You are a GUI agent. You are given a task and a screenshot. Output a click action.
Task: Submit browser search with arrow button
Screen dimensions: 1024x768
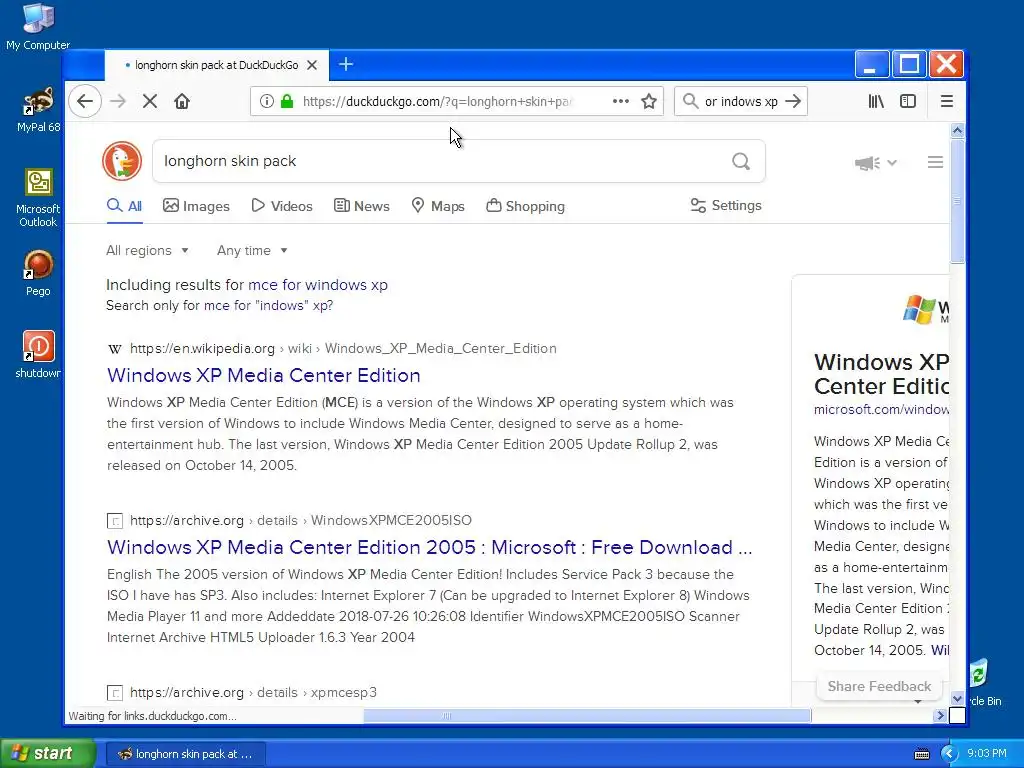click(793, 101)
